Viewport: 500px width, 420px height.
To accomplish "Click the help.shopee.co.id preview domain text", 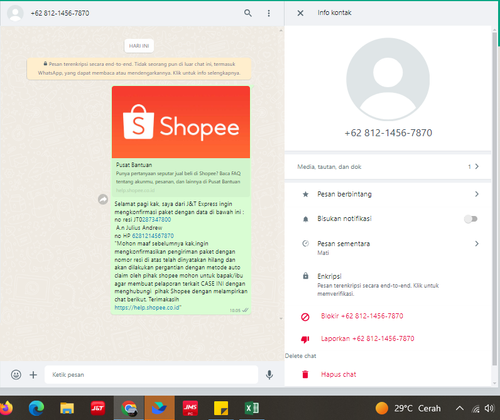I will tap(135, 190).
